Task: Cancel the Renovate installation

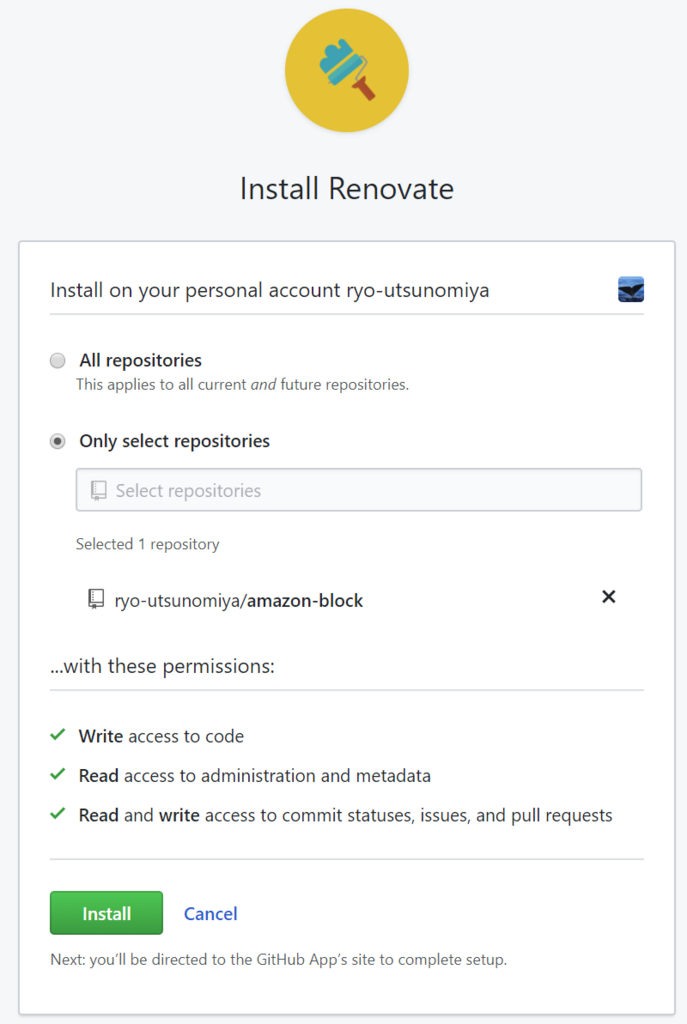Action: 210,914
